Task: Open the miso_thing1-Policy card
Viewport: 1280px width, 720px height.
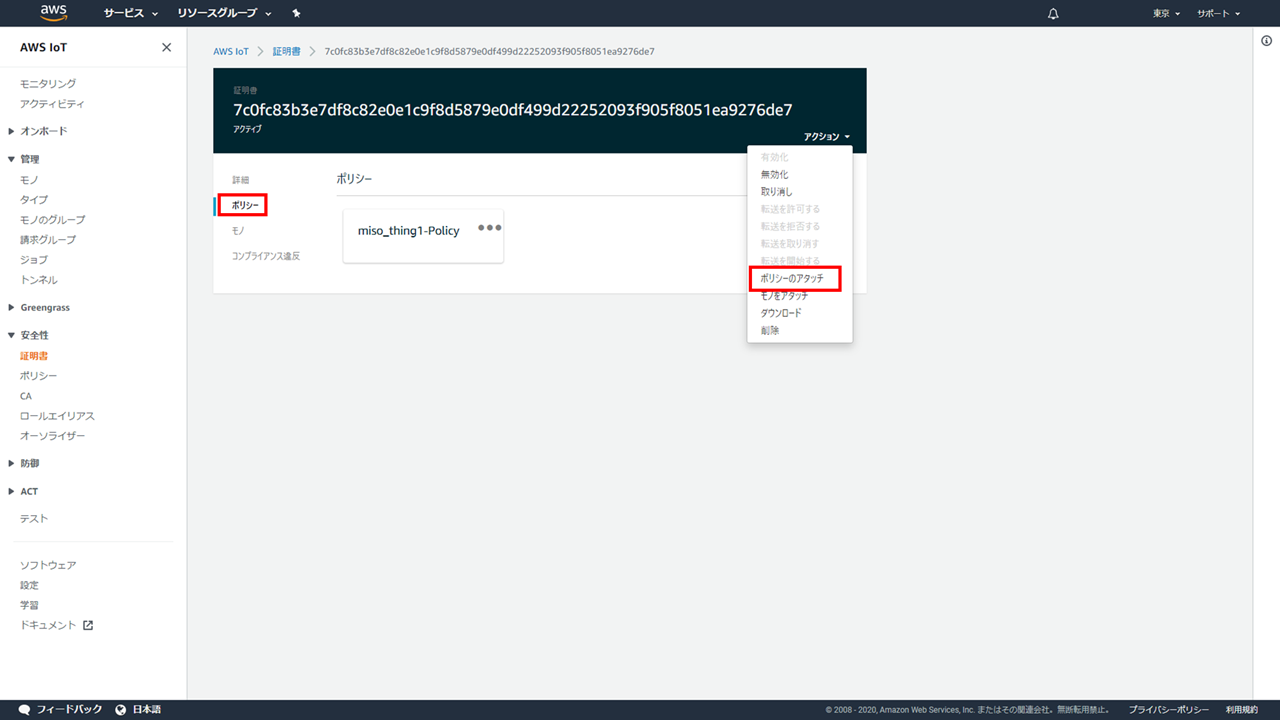Action: [408, 231]
